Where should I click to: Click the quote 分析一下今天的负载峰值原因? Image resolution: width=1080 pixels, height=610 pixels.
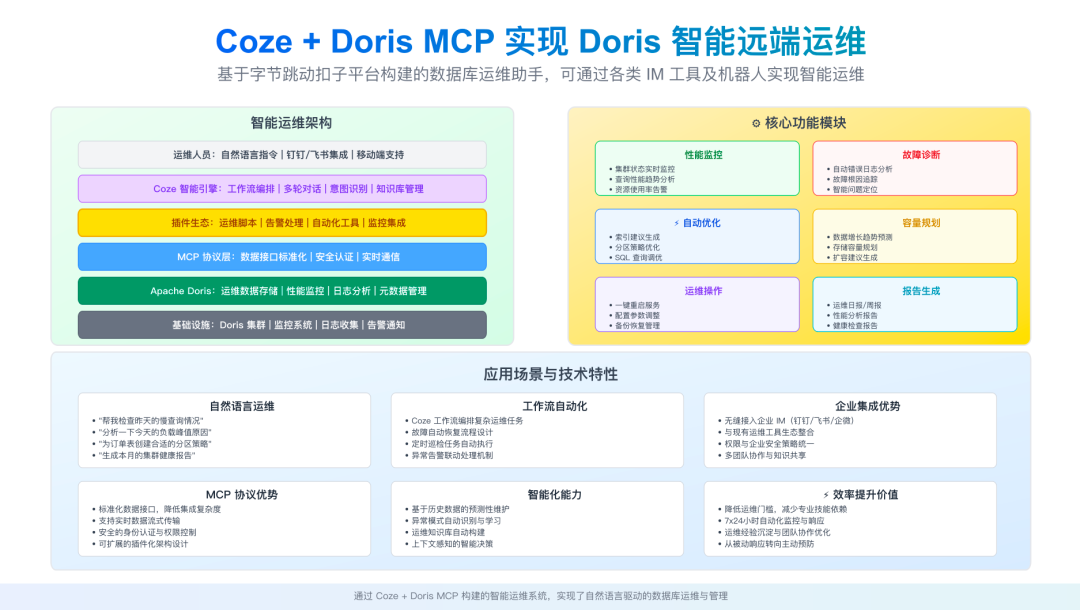155,432
